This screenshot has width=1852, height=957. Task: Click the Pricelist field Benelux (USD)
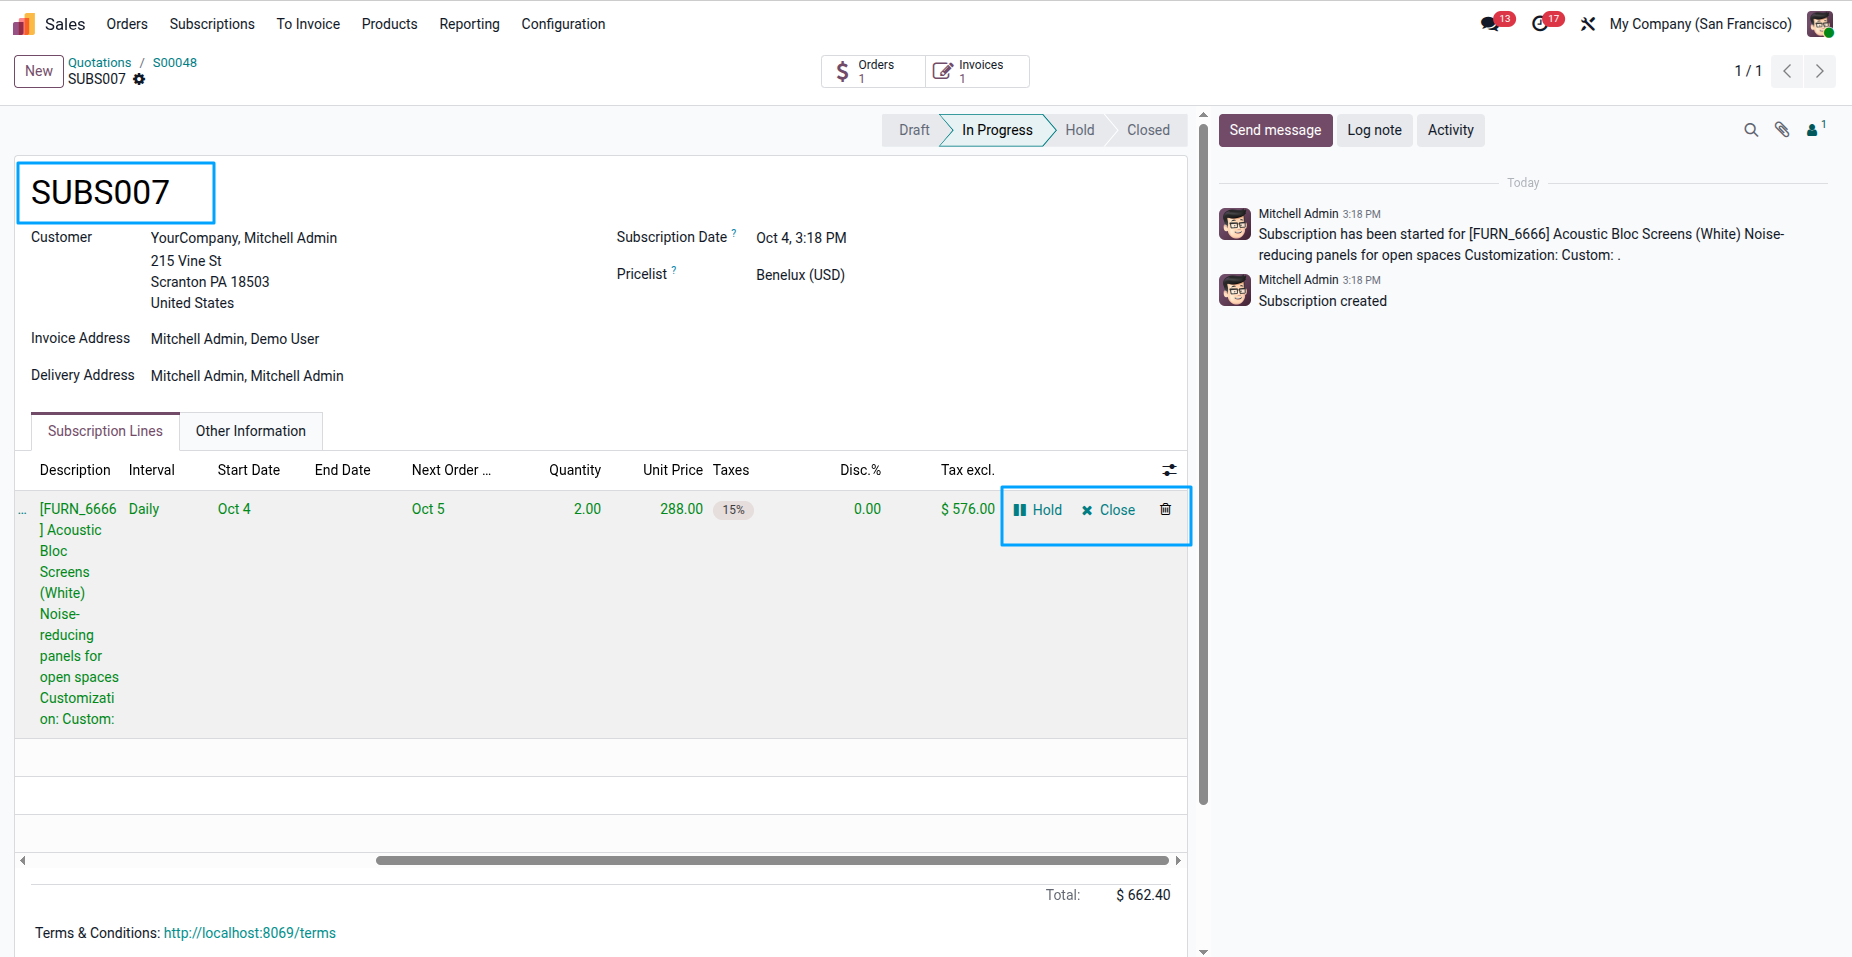(800, 275)
